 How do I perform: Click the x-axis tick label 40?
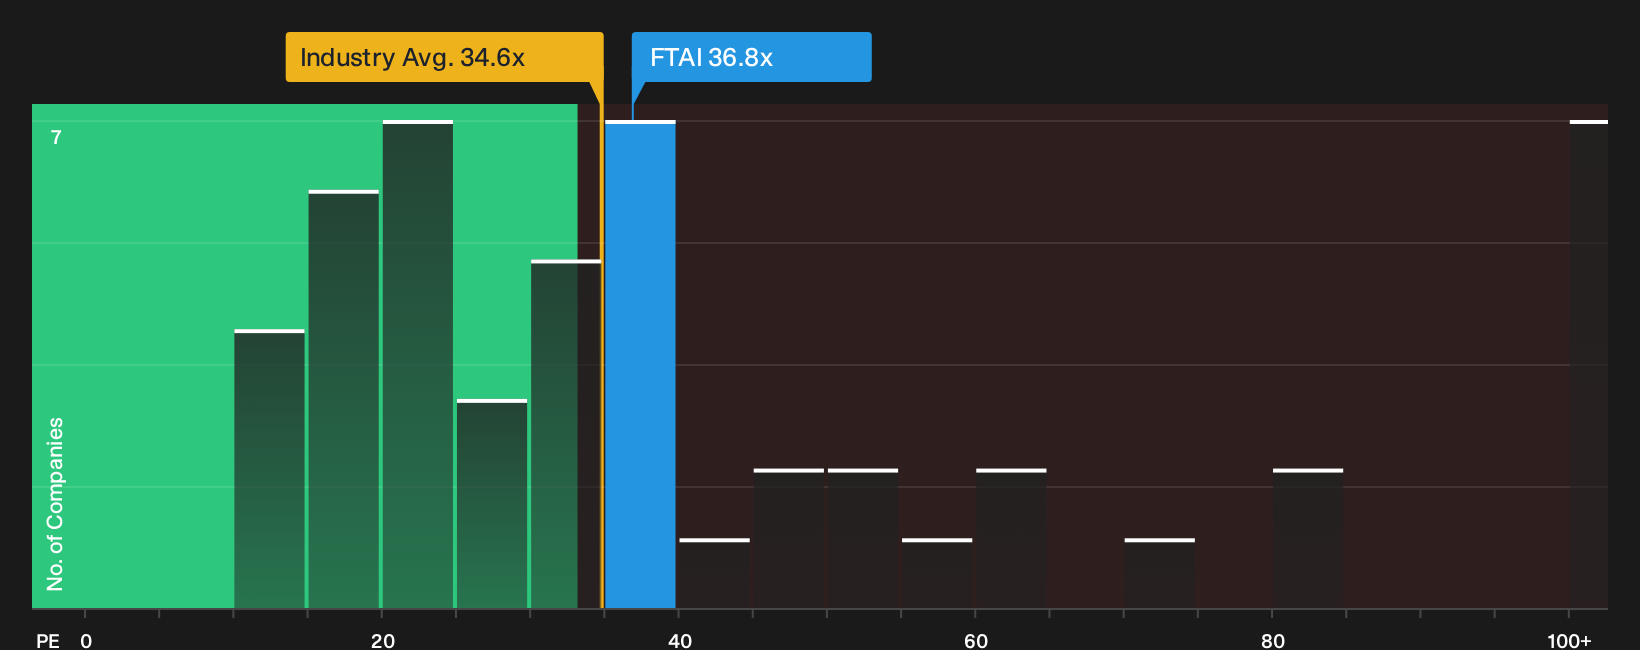(x=680, y=641)
